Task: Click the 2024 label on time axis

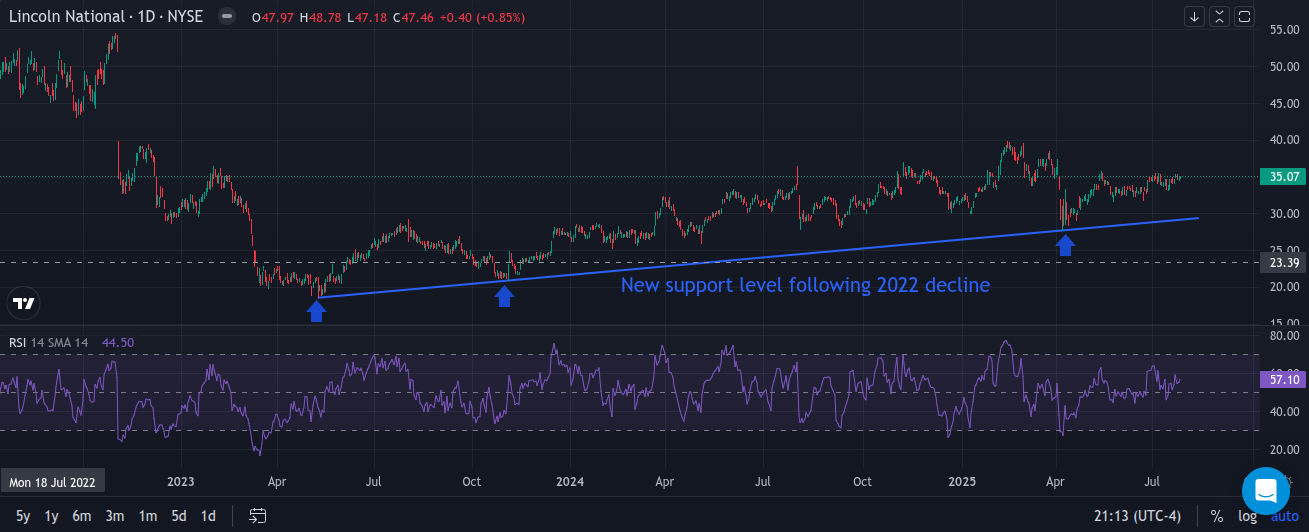Action: coord(568,481)
